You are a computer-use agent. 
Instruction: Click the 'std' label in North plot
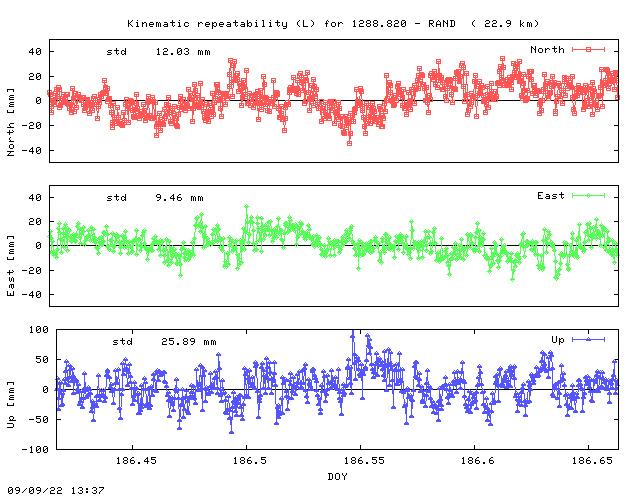pos(116,52)
